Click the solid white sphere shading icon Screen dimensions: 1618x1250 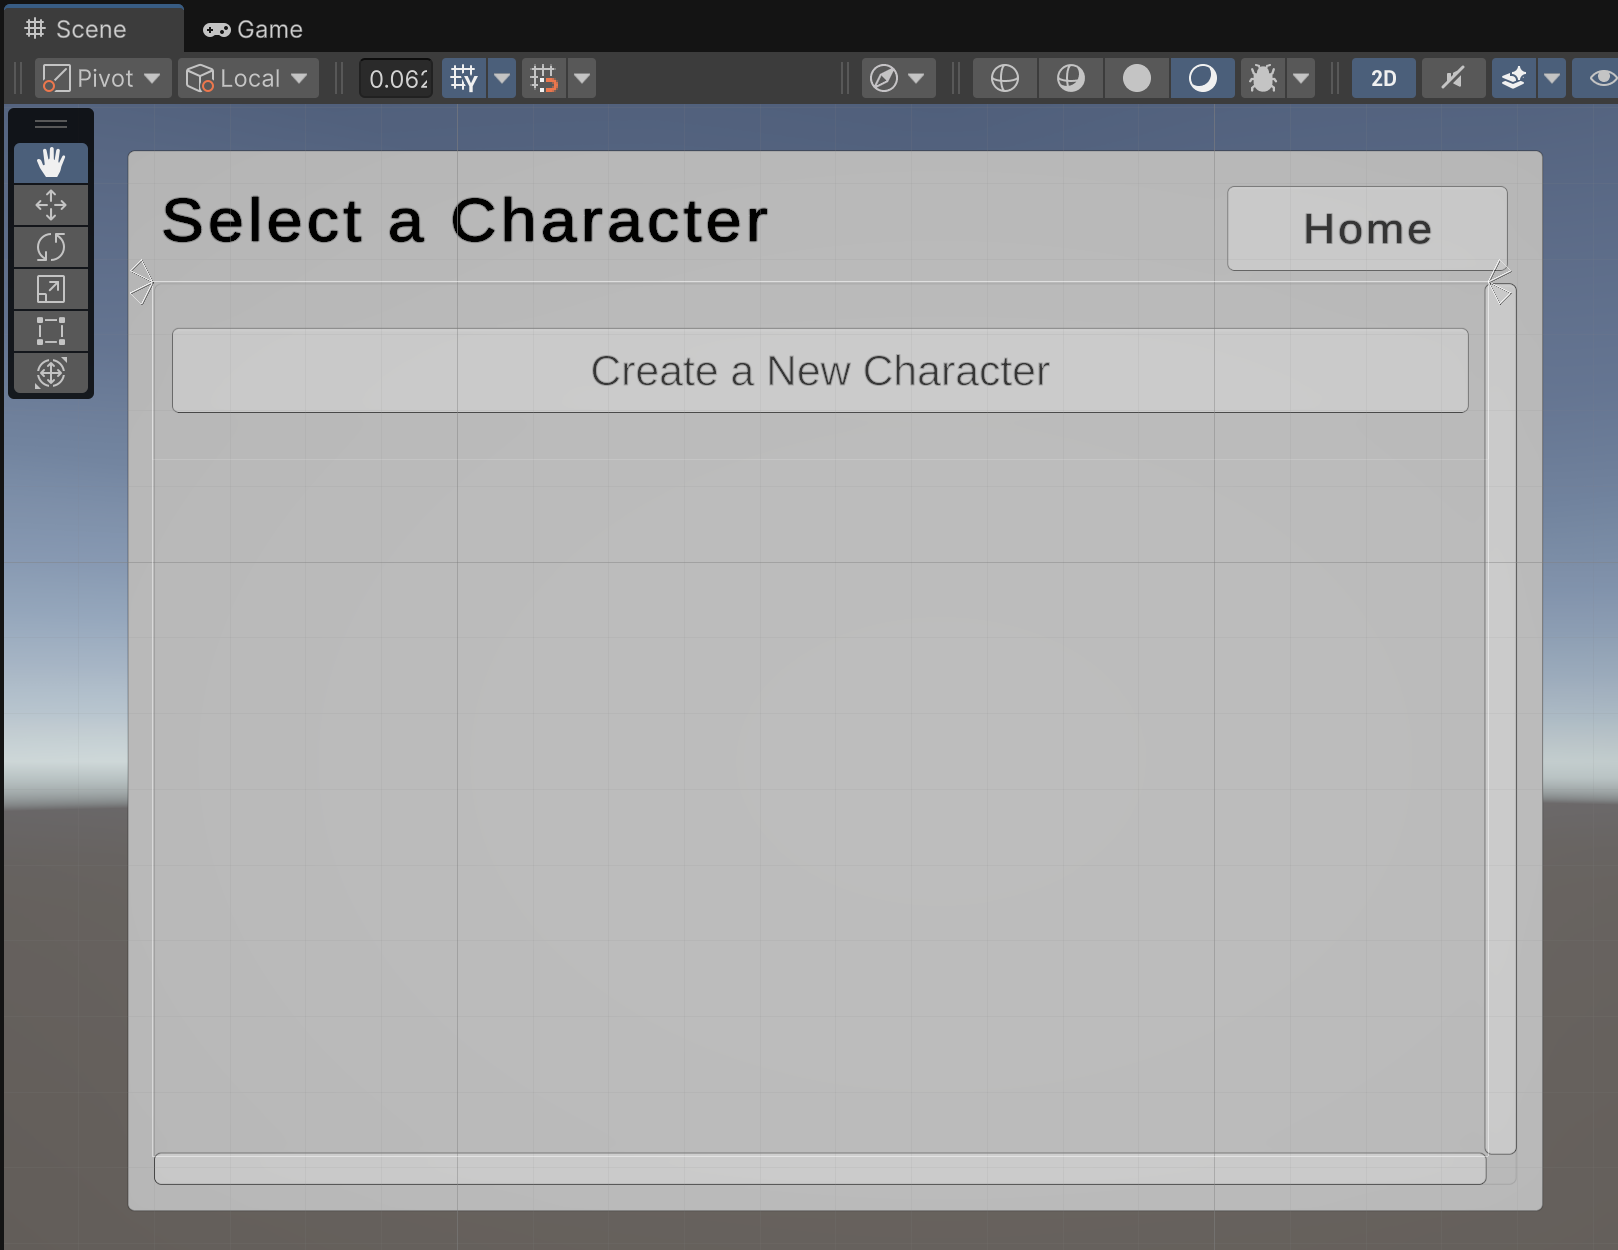pos(1136,78)
